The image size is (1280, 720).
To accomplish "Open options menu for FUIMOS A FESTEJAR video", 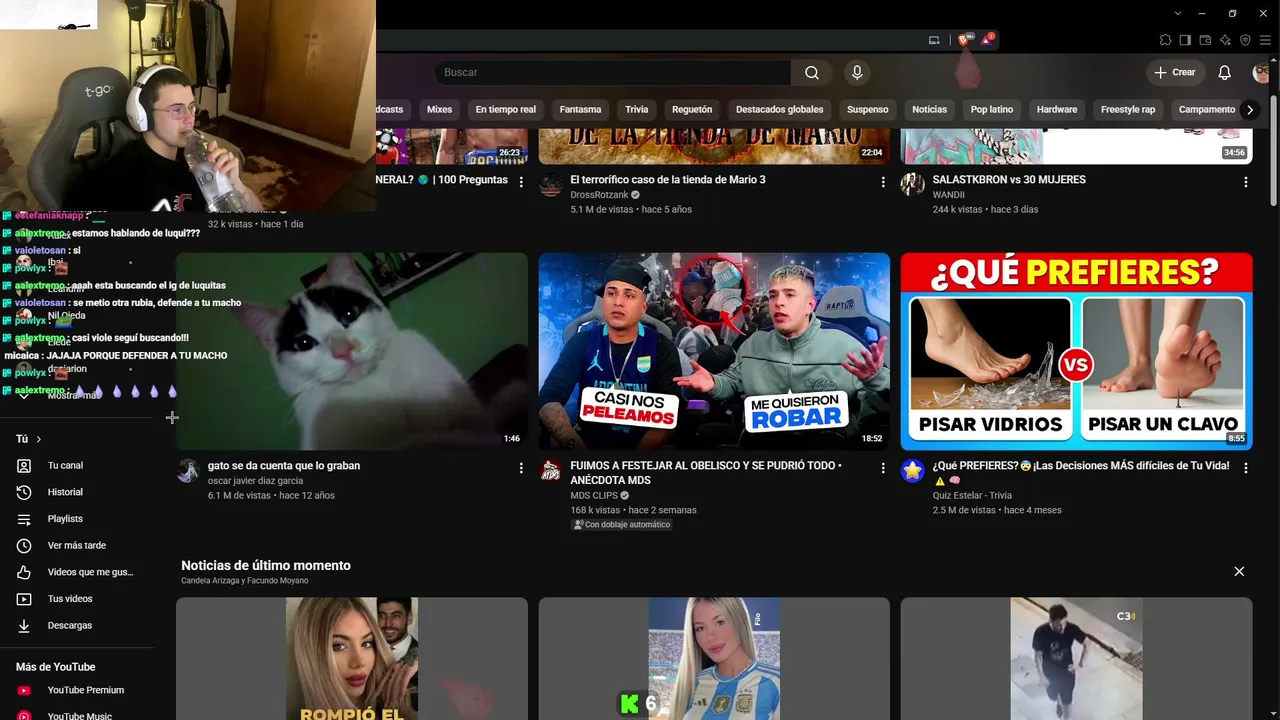I will tap(883, 468).
